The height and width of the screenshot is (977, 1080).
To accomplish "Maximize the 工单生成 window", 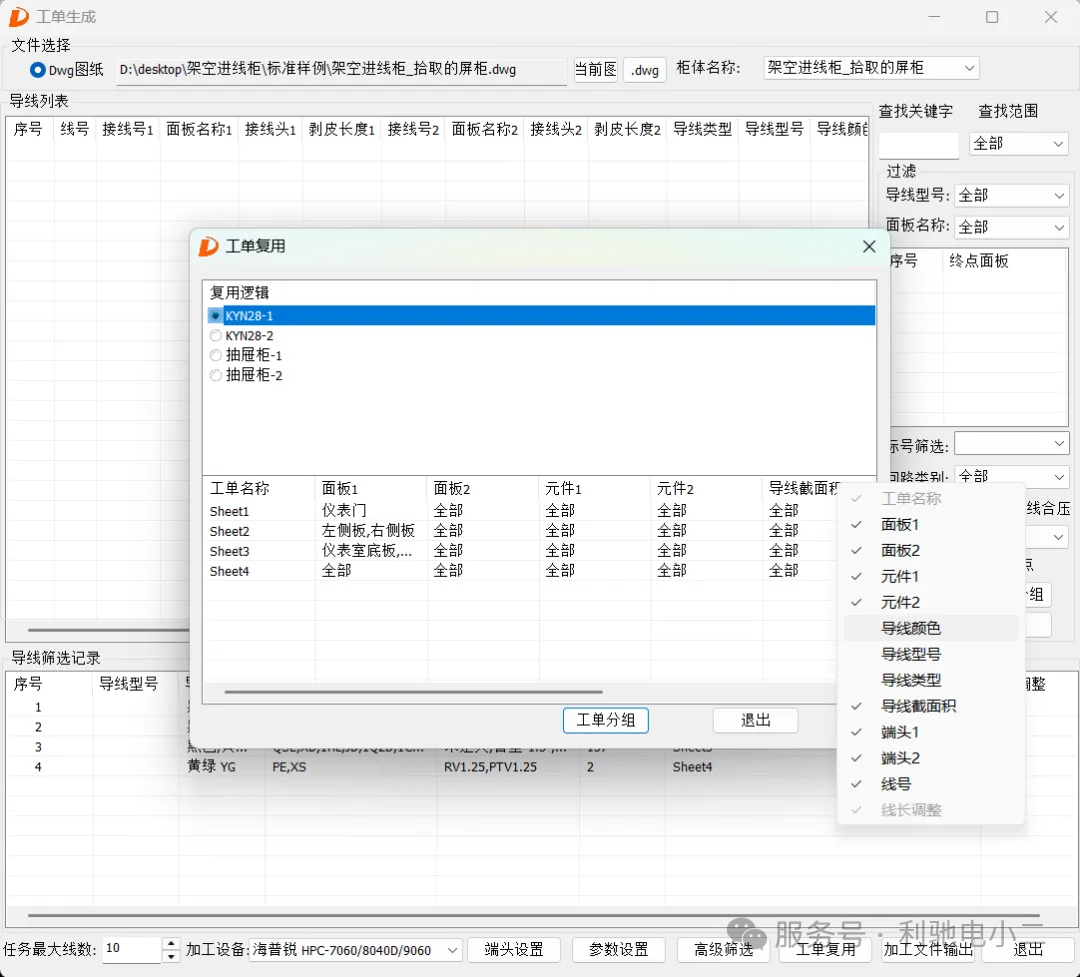I will pyautogui.click(x=992, y=17).
